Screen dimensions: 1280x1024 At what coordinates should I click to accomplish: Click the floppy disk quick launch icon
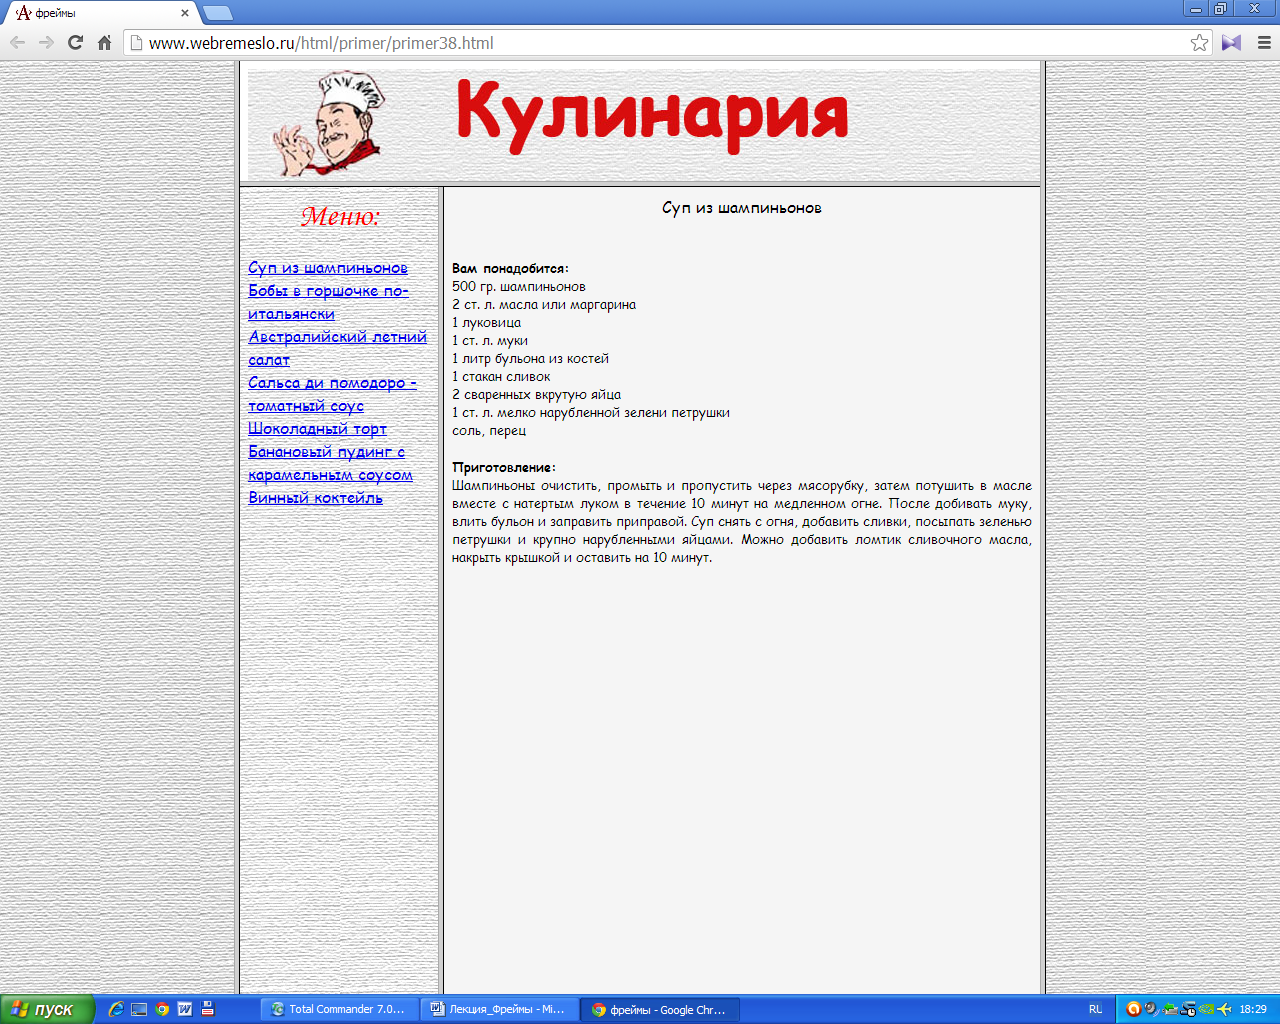point(208,1009)
